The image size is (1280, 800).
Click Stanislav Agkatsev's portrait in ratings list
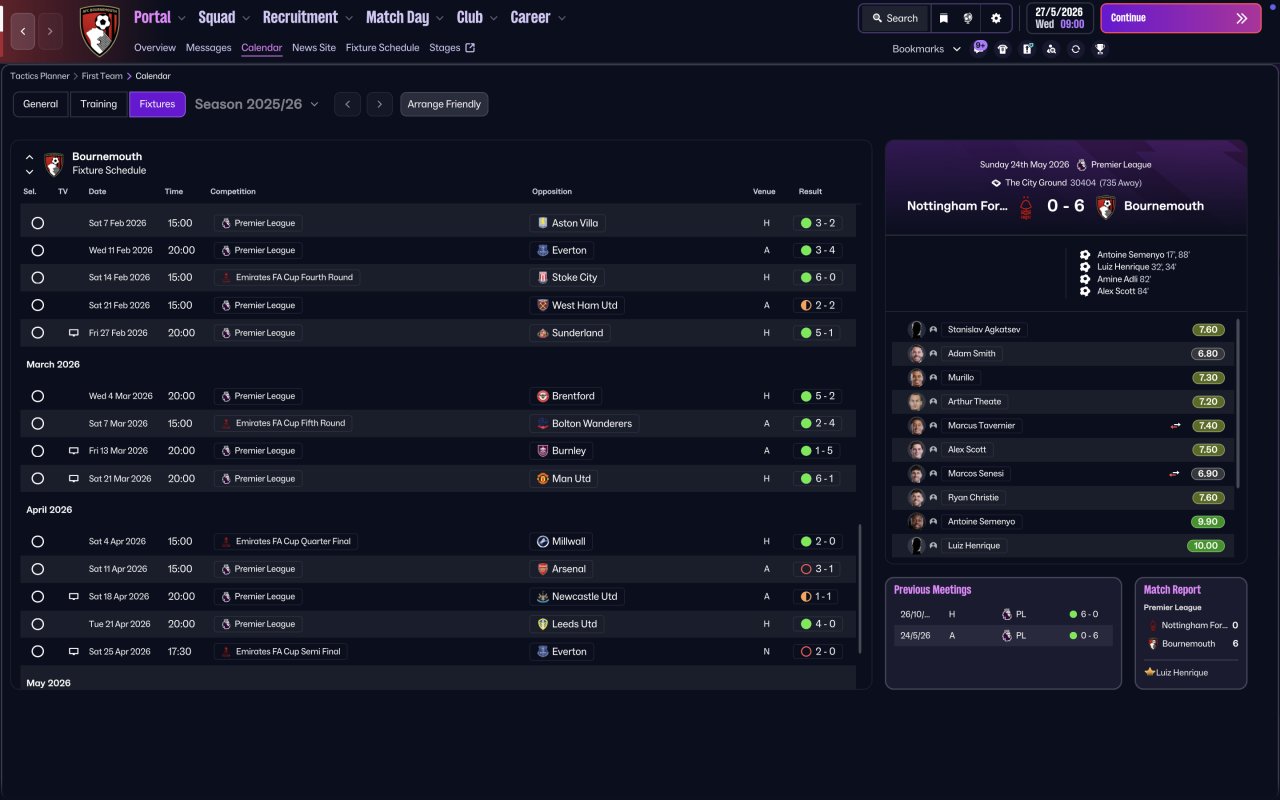pos(916,330)
